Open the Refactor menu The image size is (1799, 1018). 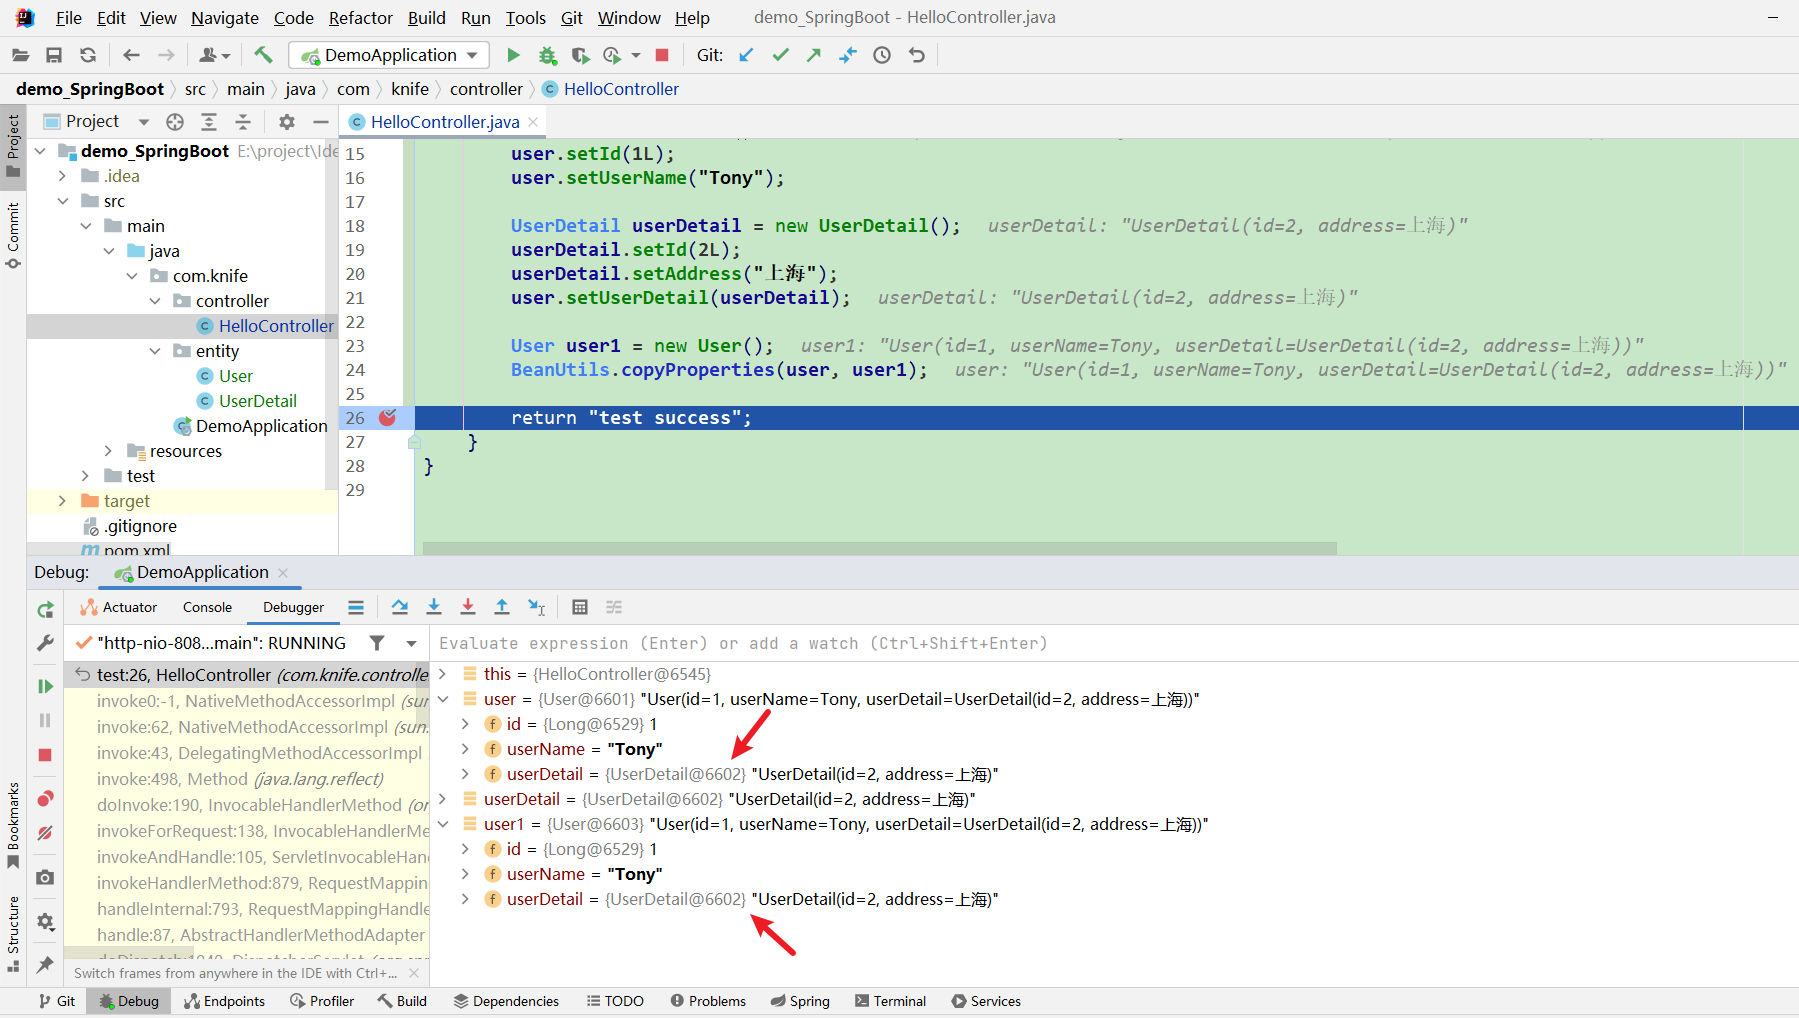(x=360, y=17)
